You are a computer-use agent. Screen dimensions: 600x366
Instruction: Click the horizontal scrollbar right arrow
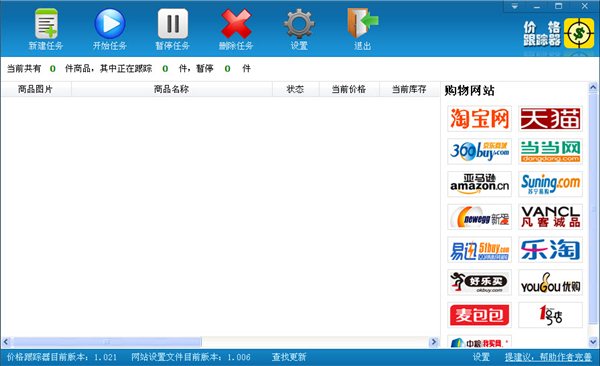pyautogui.click(x=434, y=342)
